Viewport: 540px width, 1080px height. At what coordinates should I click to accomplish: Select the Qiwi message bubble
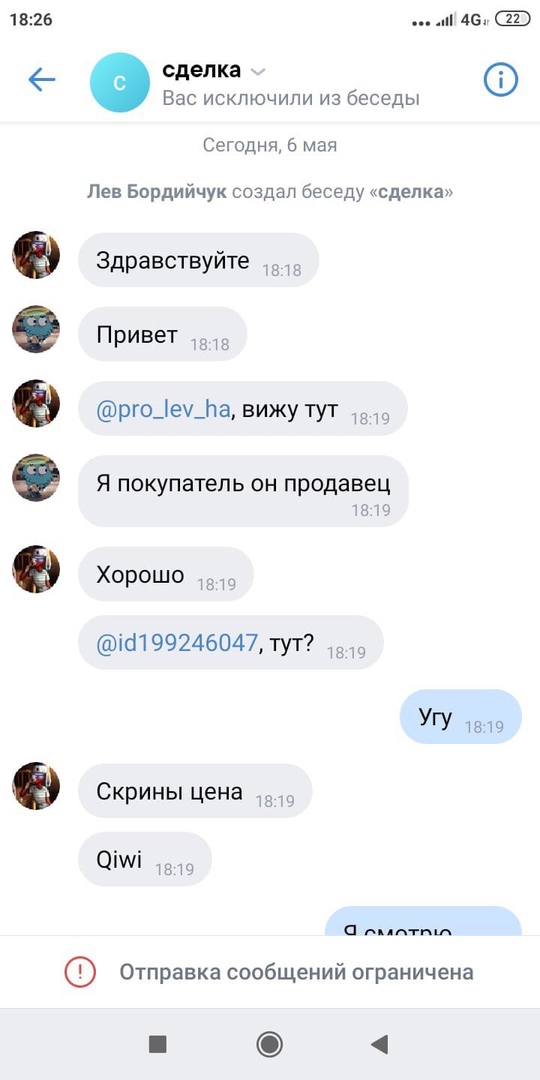tap(145, 859)
